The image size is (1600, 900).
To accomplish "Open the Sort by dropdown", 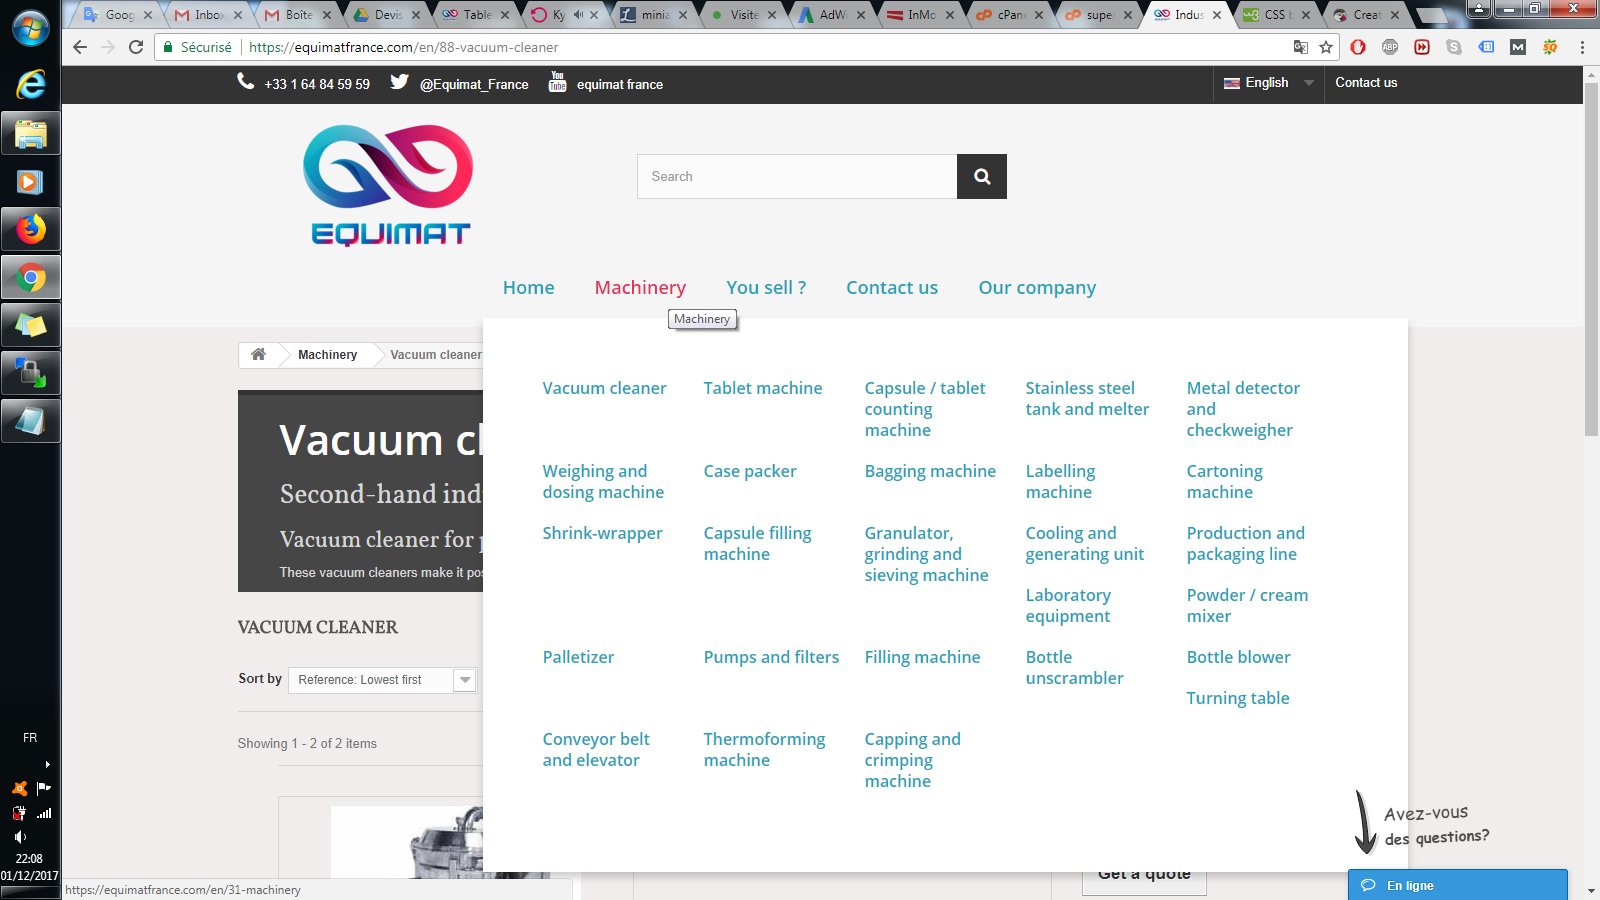I will (x=382, y=680).
